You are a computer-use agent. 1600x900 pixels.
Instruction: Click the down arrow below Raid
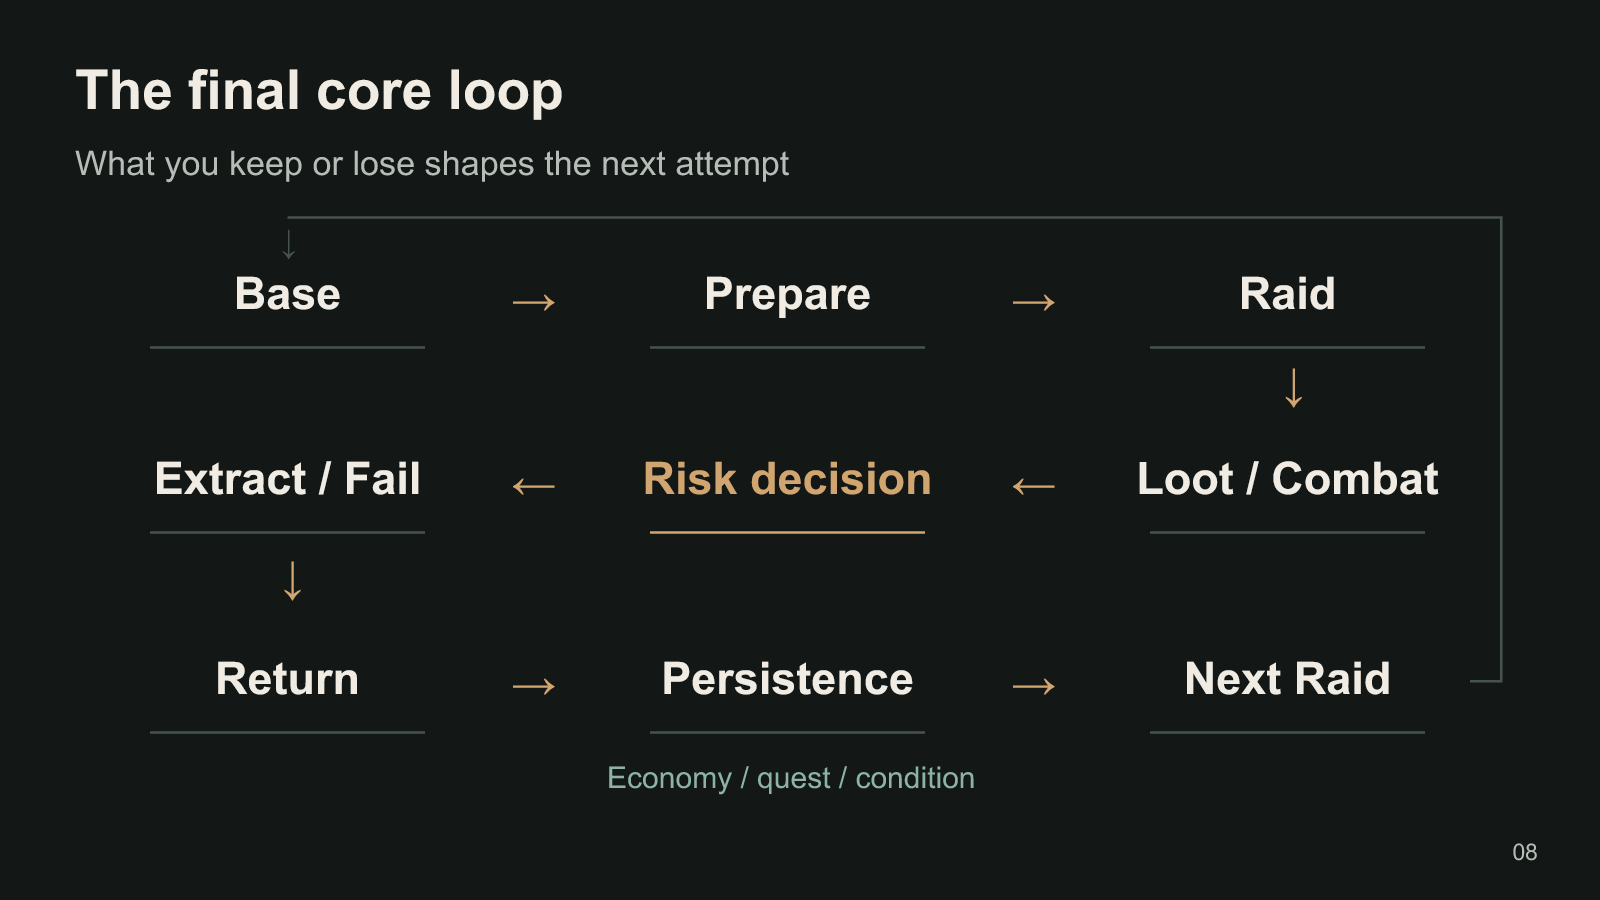1294,388
